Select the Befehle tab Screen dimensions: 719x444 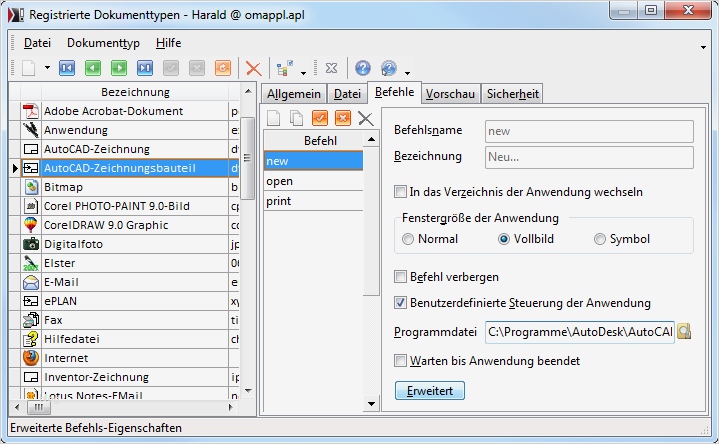point(394,93)
